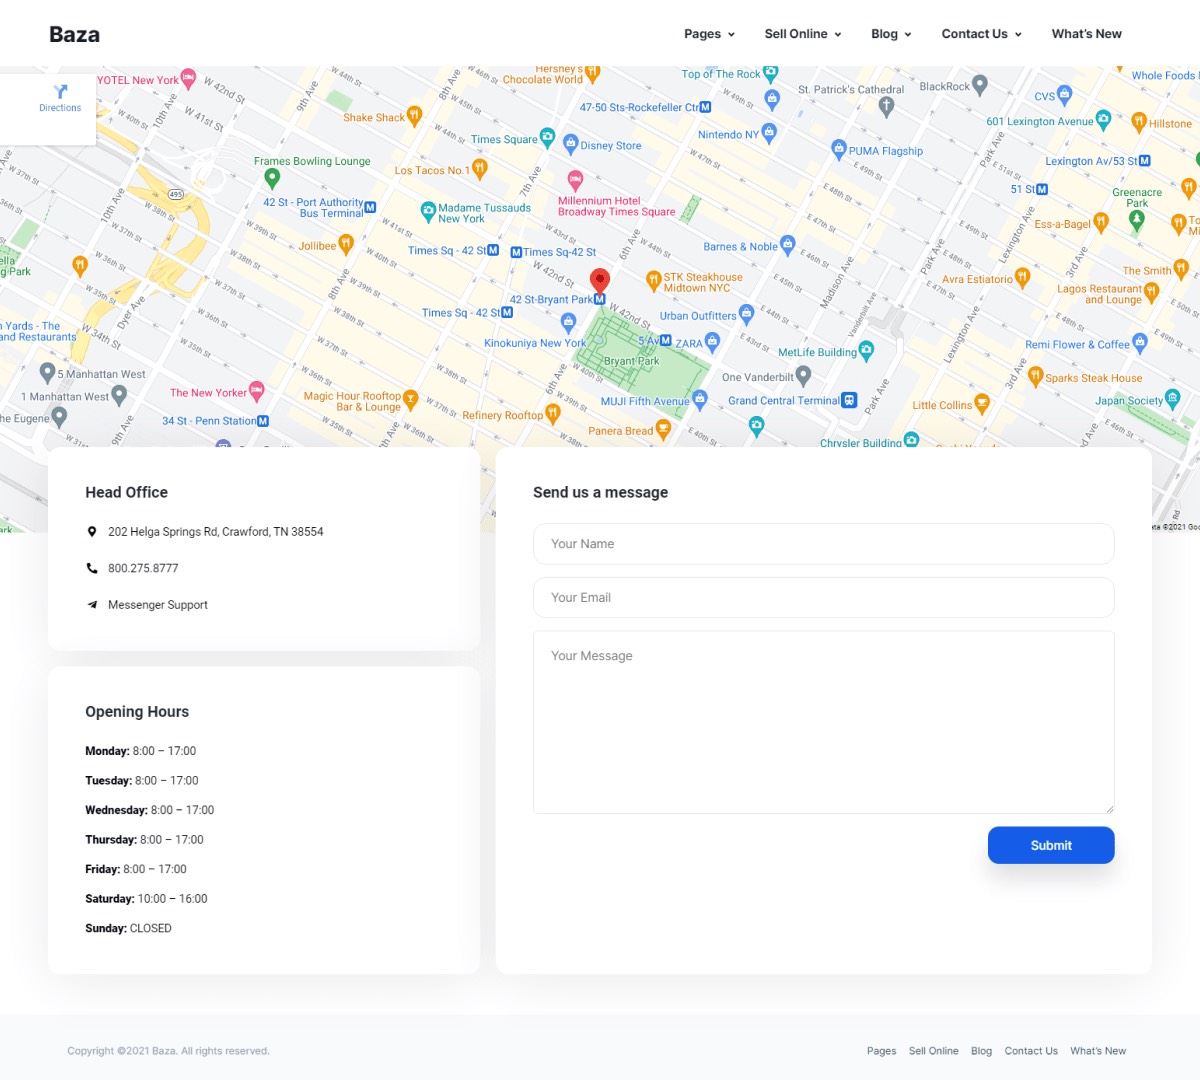
Task: Click the Baza logo link
Action: click(x=75, y=34)
